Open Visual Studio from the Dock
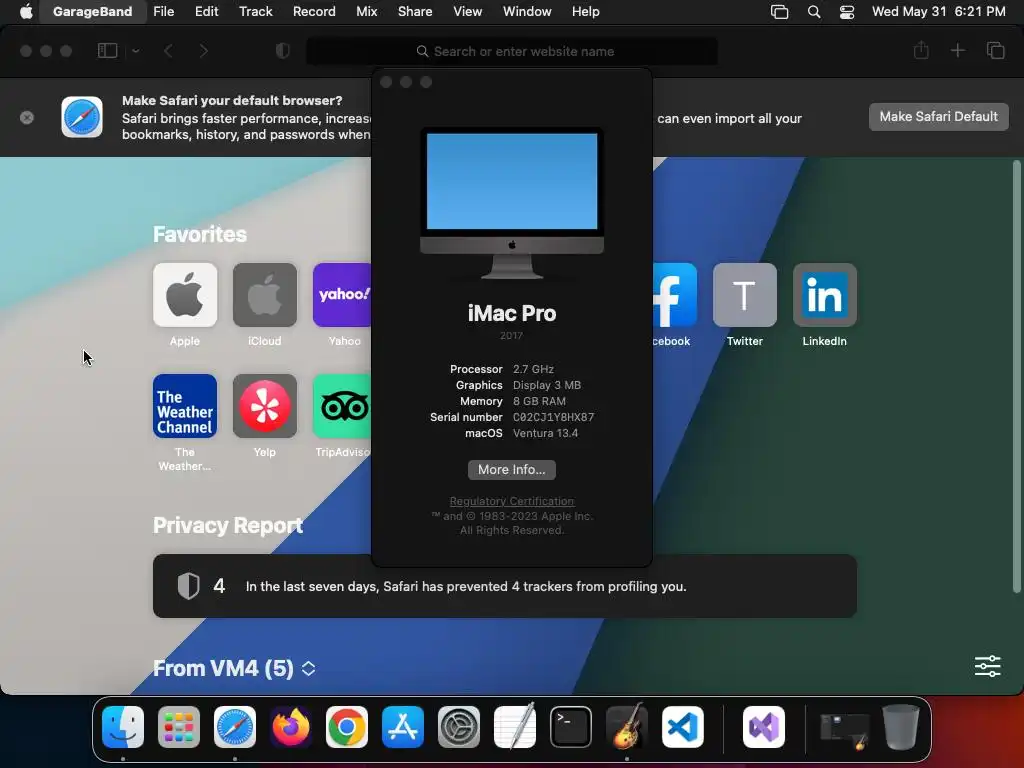 point(764,727)
